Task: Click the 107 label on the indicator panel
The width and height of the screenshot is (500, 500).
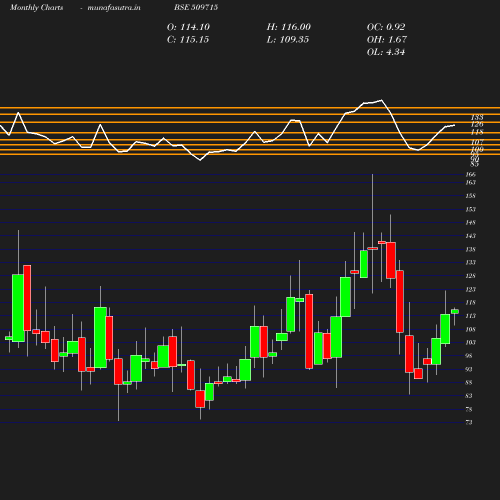Action: tap(477, 142)
